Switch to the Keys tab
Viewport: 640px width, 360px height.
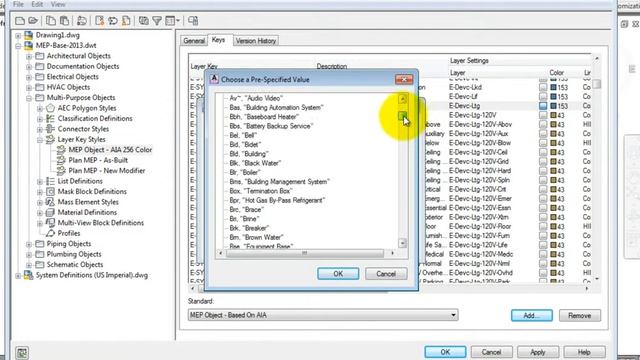click(x=218, y=40)
